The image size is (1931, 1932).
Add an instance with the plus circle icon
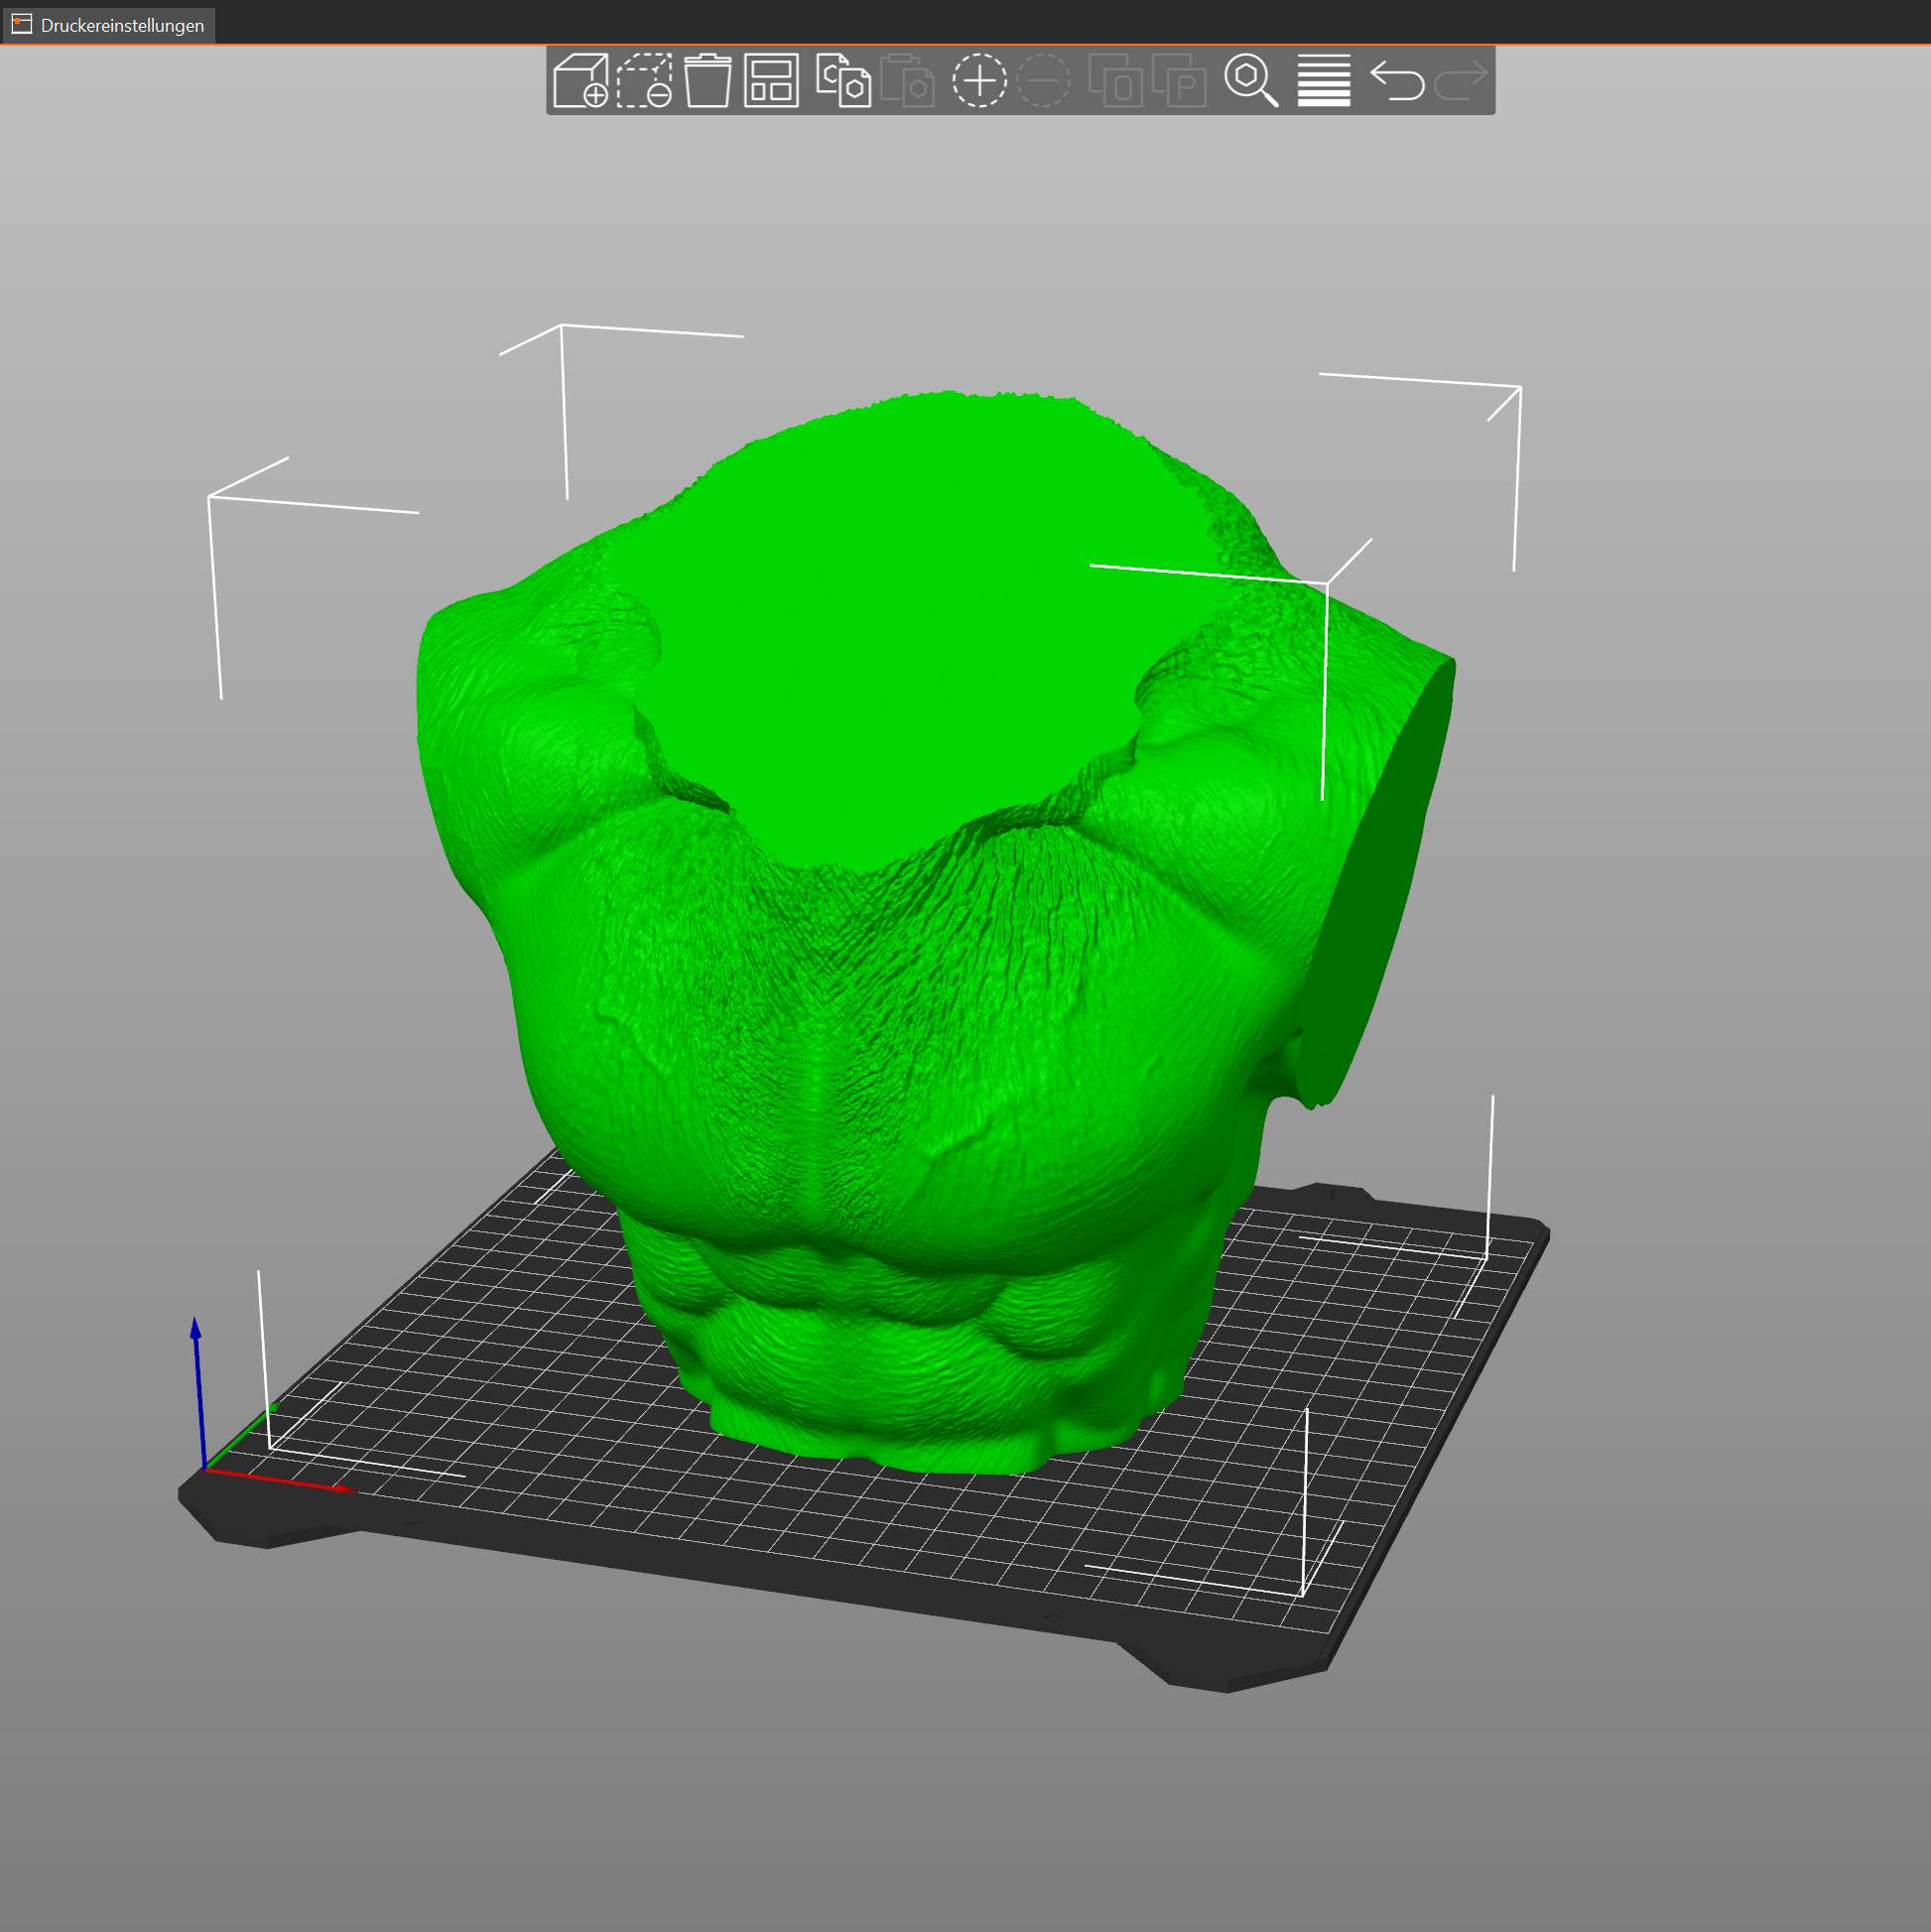[979, 80]
